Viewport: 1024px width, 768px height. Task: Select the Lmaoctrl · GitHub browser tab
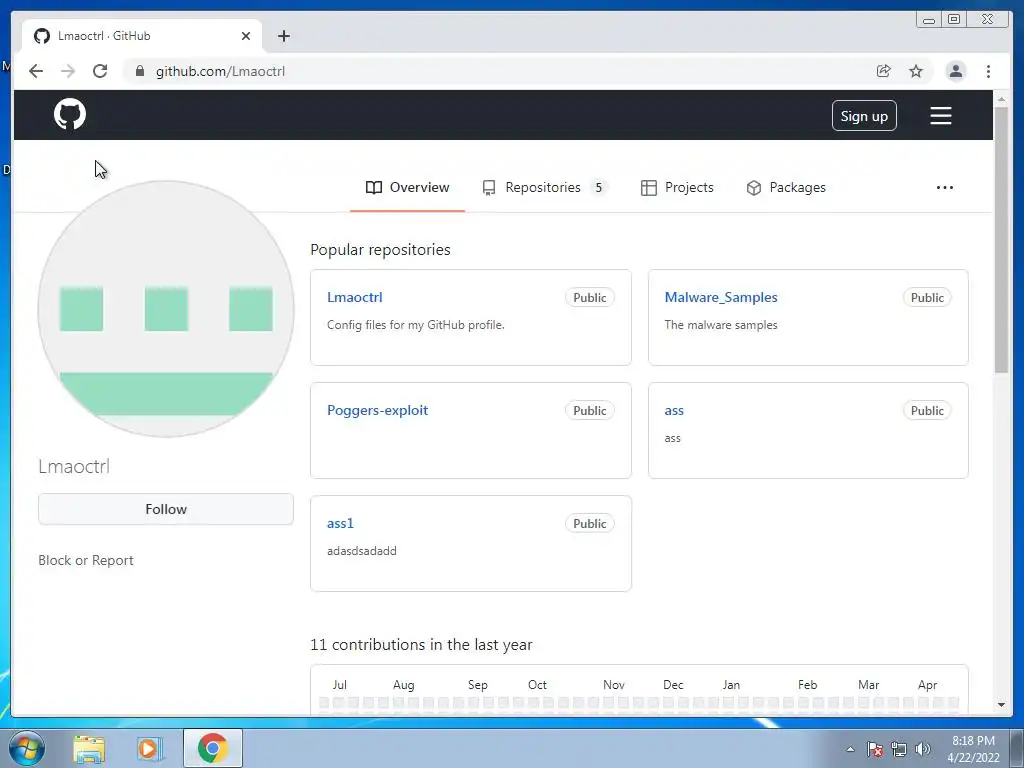[142, 36]
